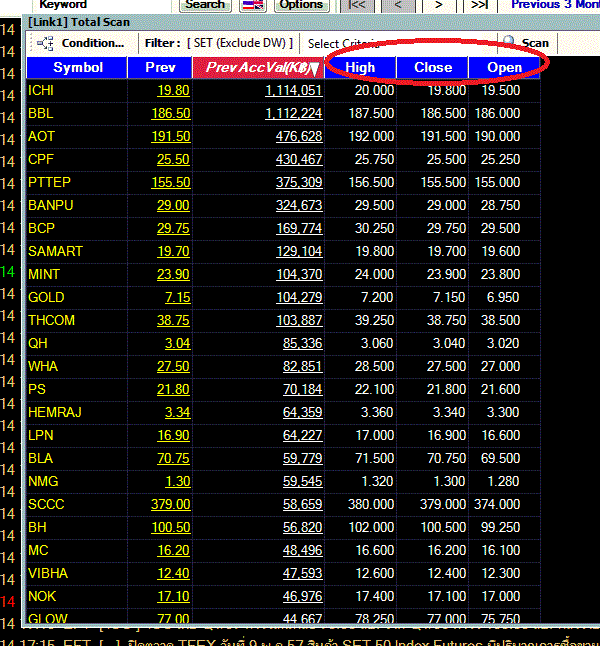Click the Condition tree icon
This screenshot has width=600, height=646.
click(x=45, y=43)
